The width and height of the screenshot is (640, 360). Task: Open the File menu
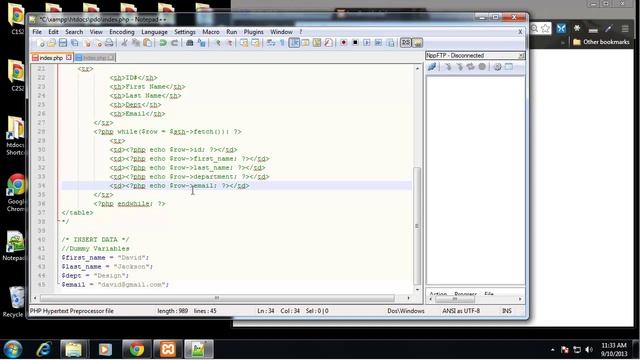37,32
